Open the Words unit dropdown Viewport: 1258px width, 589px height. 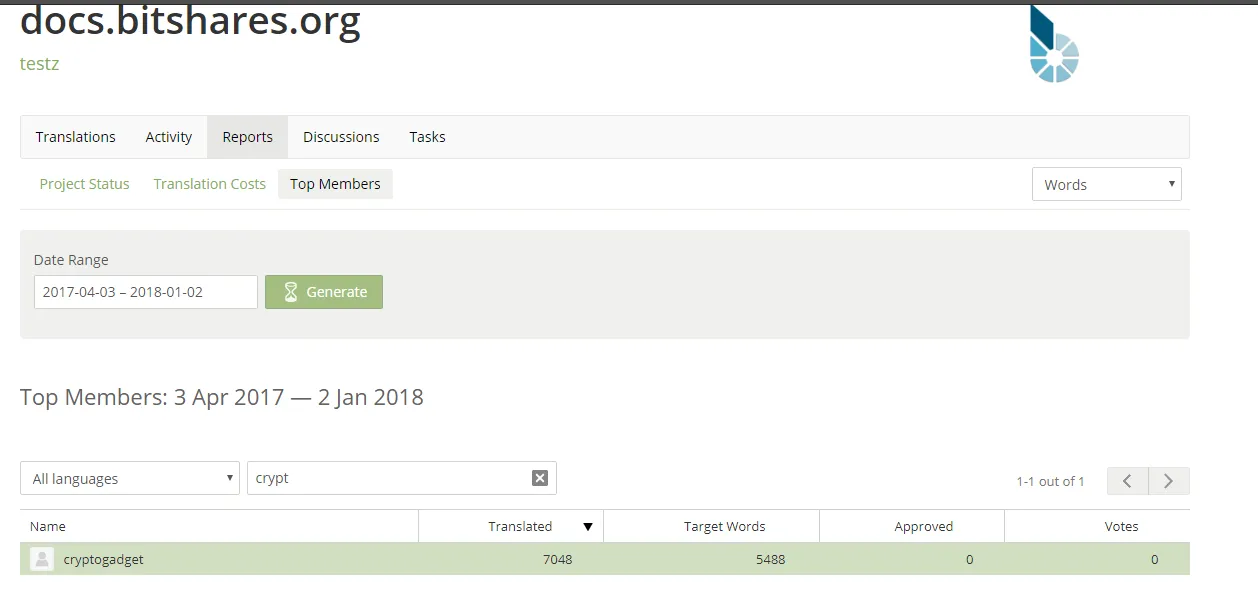1107,184
